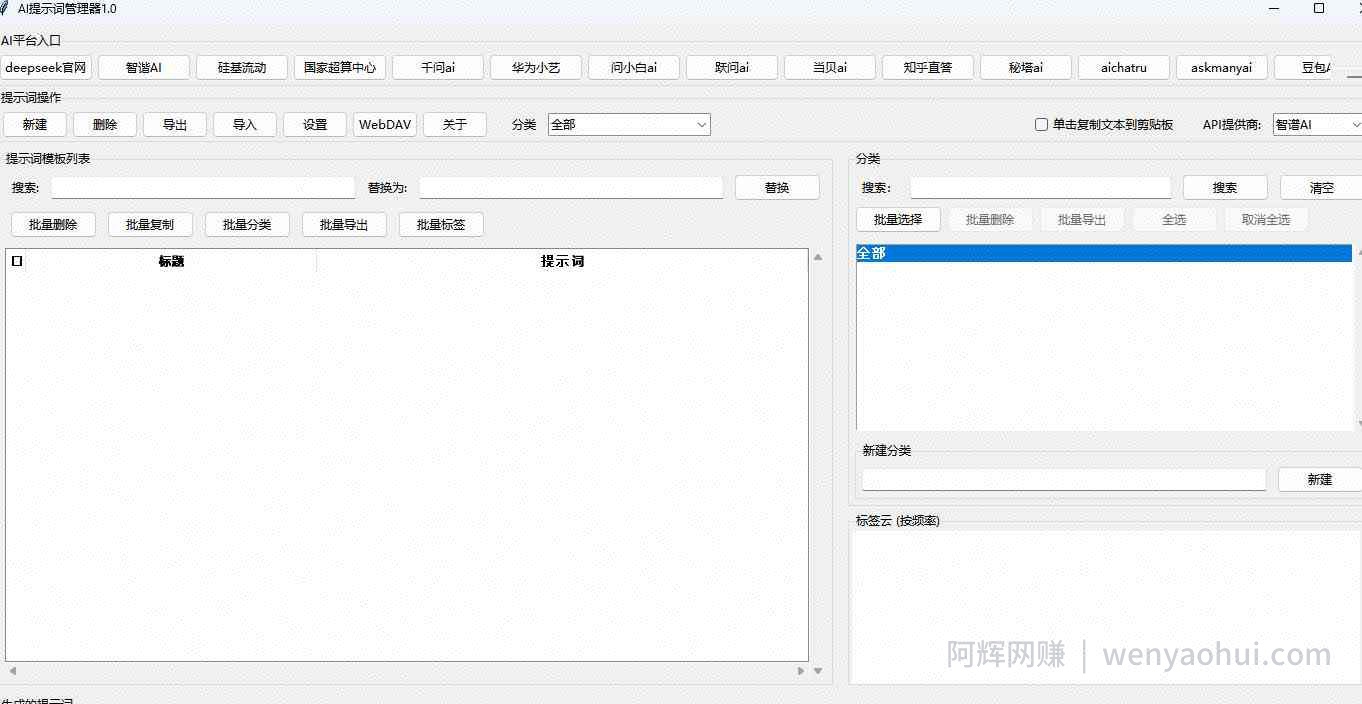This screenshot has width=1362, height=704.
Task: Click the 批量分类 button
Action: pyautogui.click(x=247, y=225)
